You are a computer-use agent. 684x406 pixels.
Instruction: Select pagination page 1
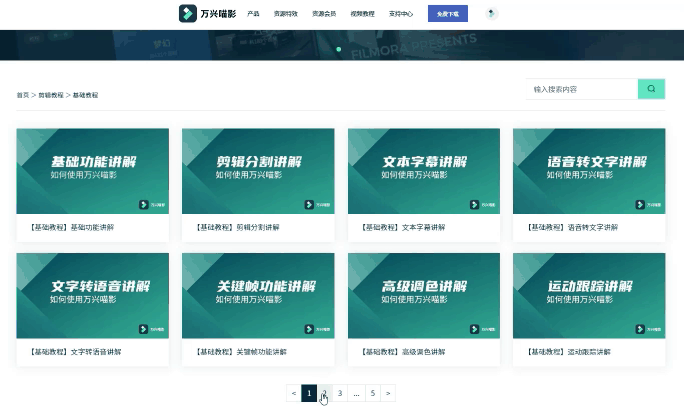click(309, 393)
